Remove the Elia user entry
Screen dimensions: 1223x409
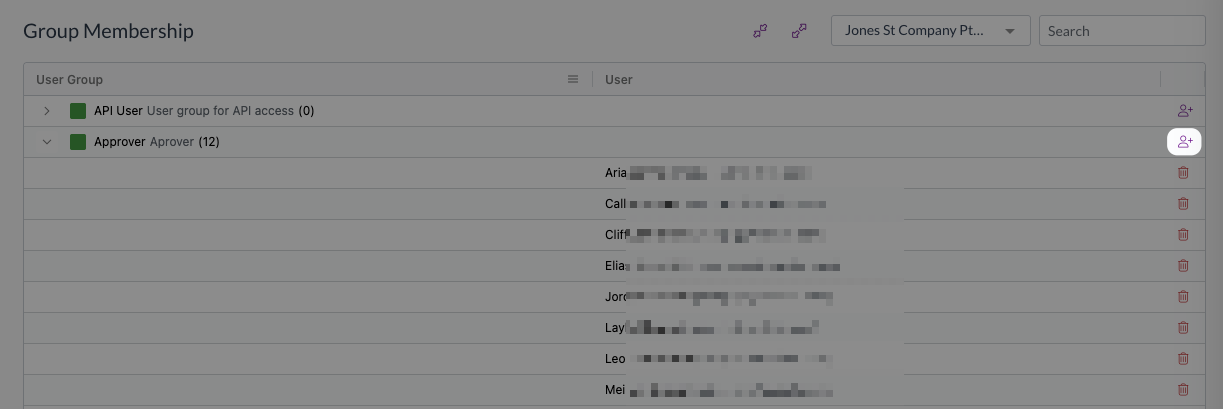click(x=1183, y=266)
